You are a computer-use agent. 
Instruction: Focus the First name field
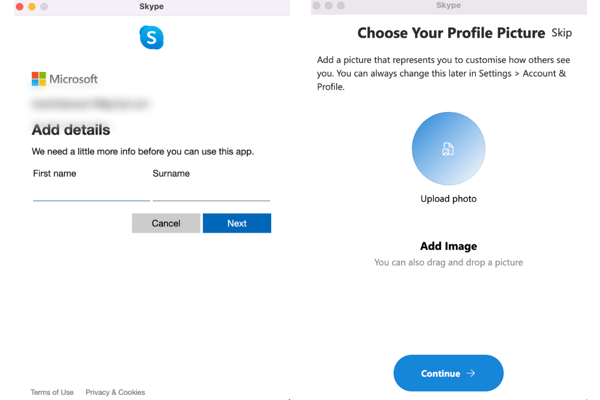coord(91,192)
